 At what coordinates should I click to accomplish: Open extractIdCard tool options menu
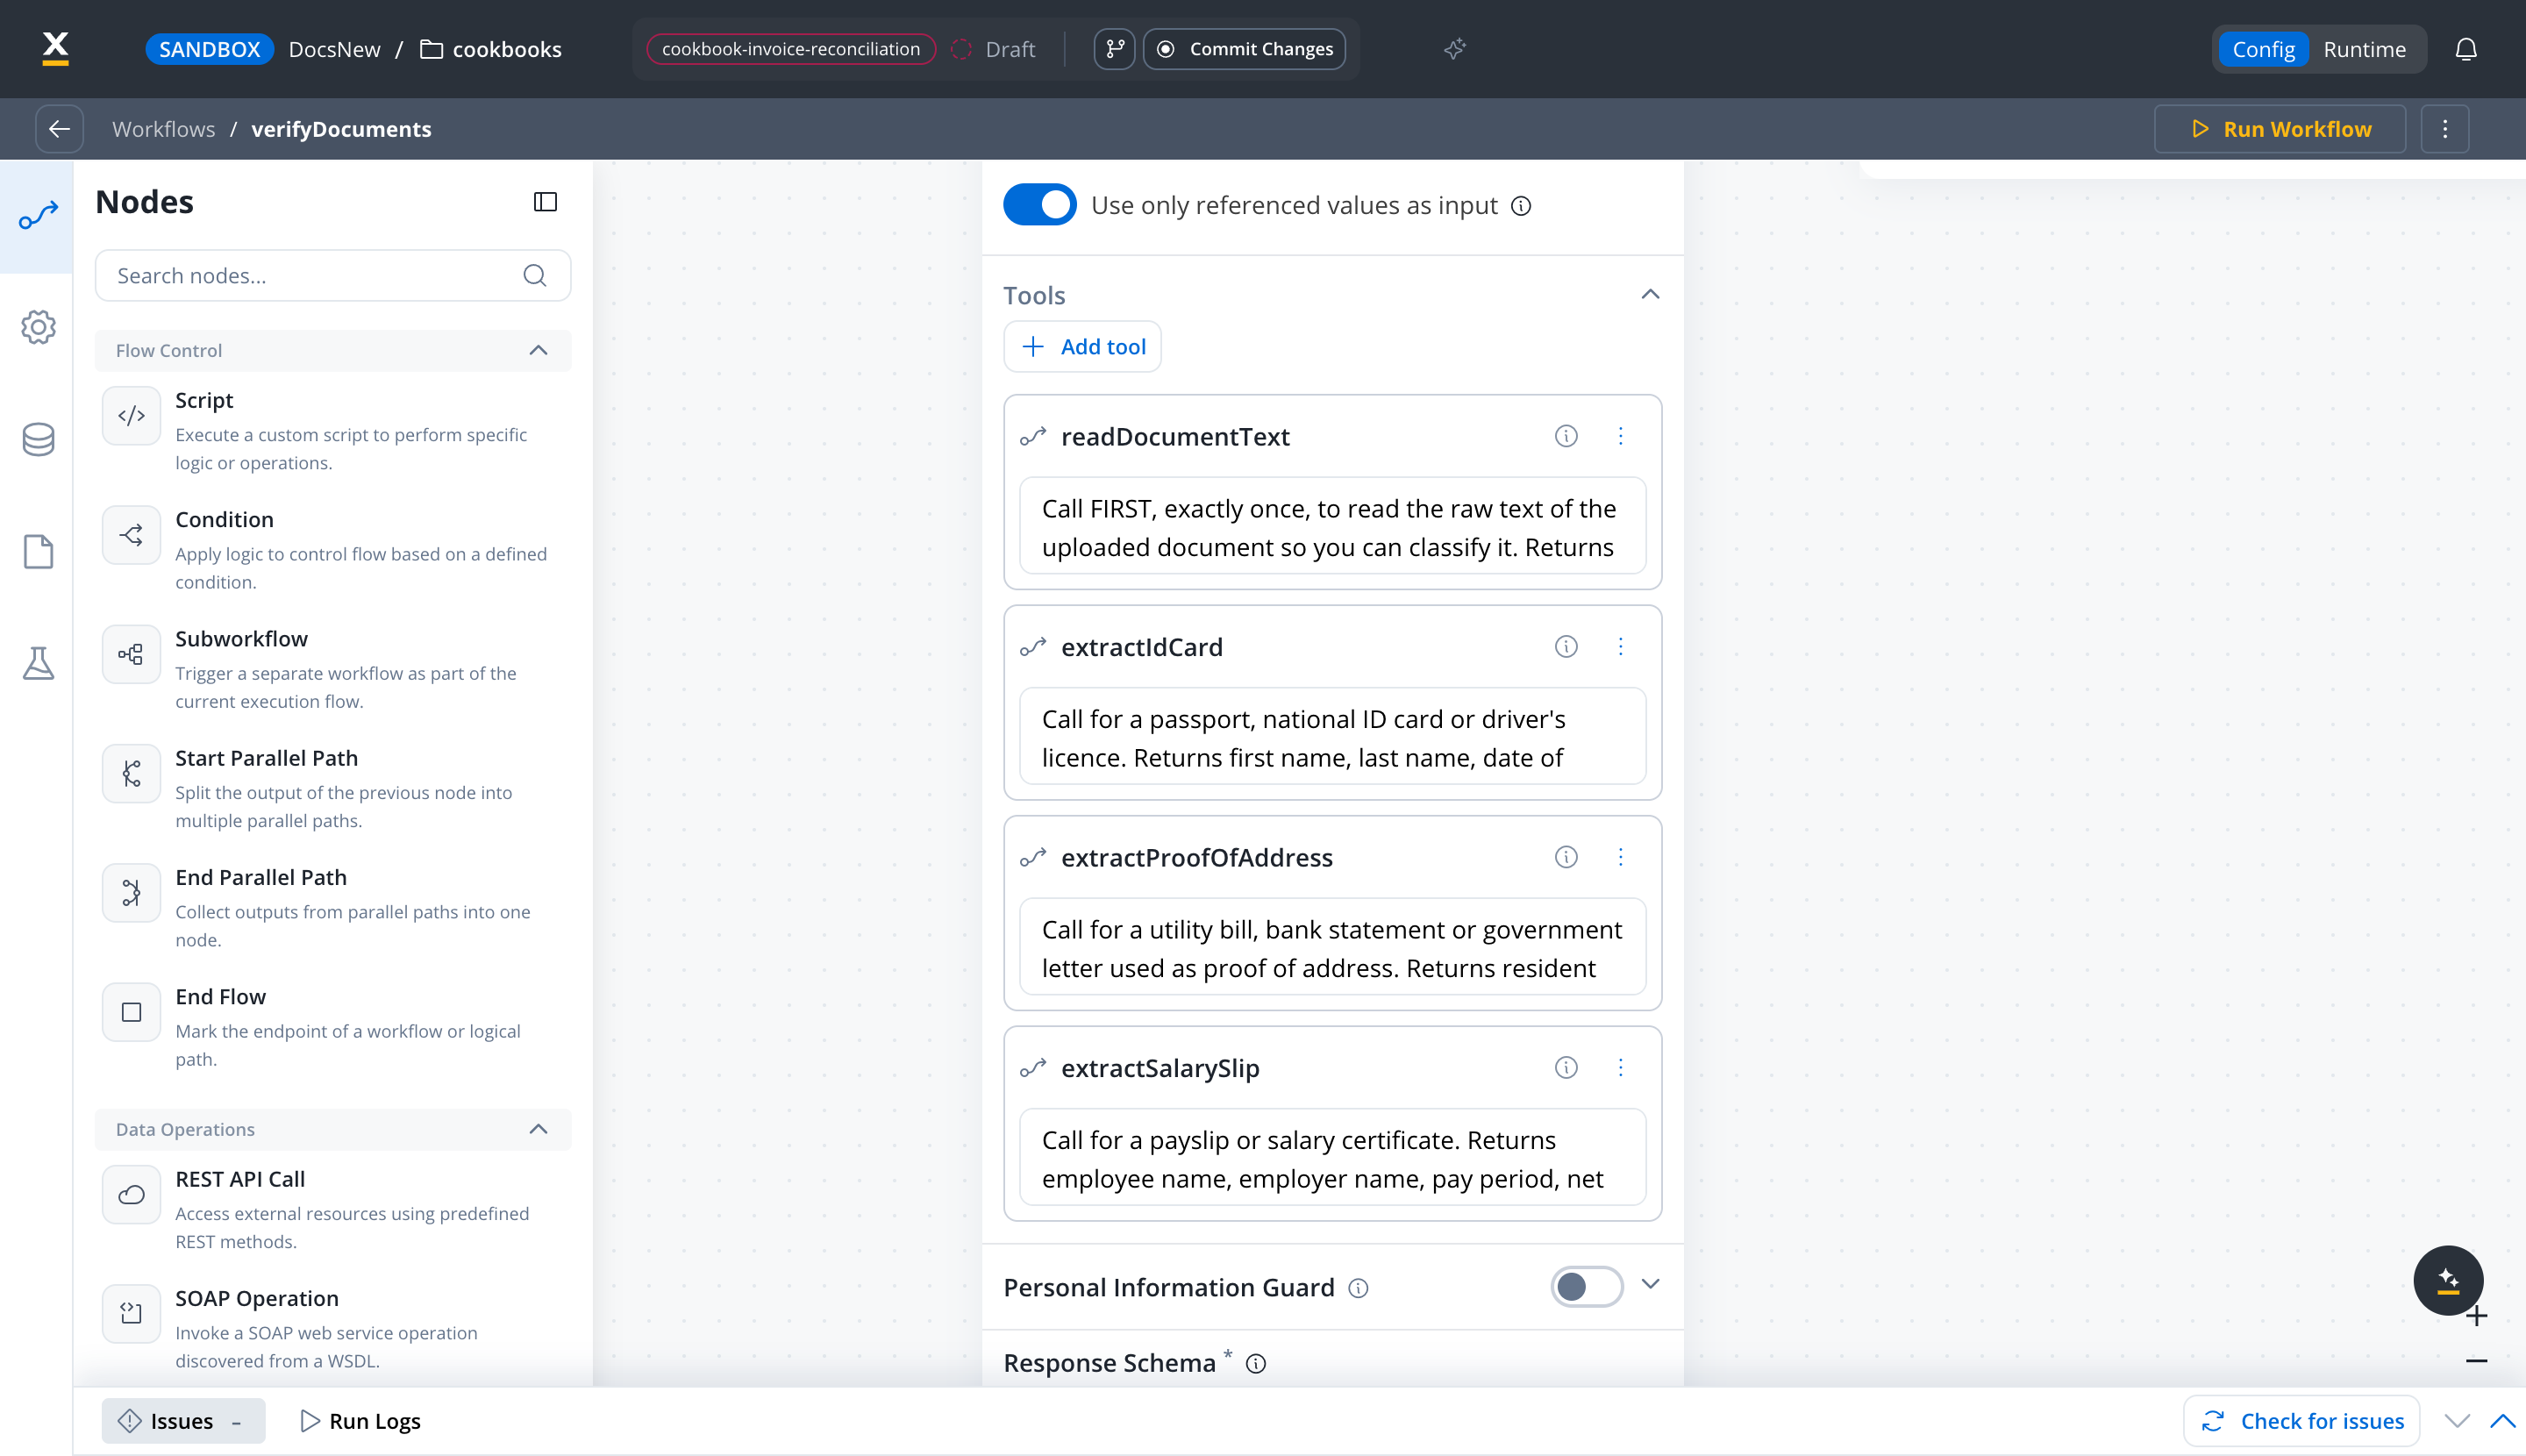[1621, 647]
